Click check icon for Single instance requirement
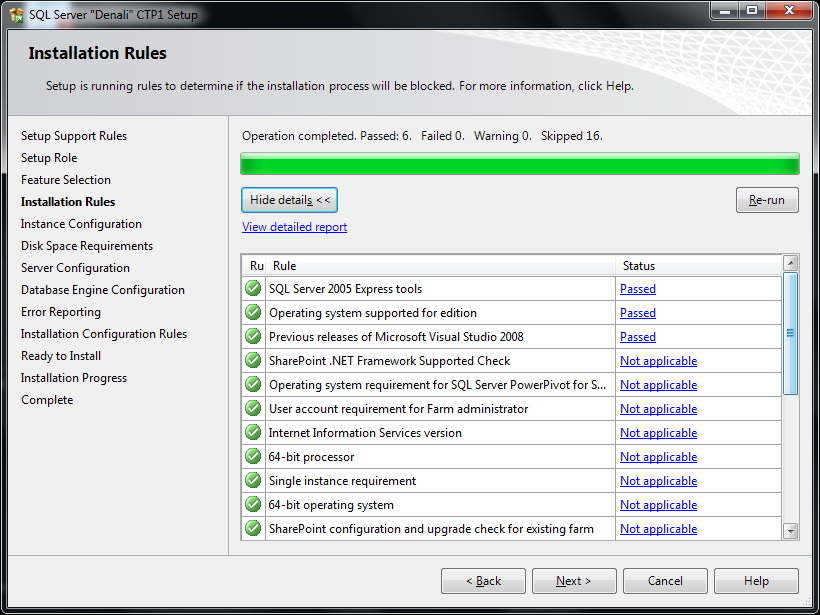This screenshot has height=615, width=820. pyautogui.click(x=253, y=481)
